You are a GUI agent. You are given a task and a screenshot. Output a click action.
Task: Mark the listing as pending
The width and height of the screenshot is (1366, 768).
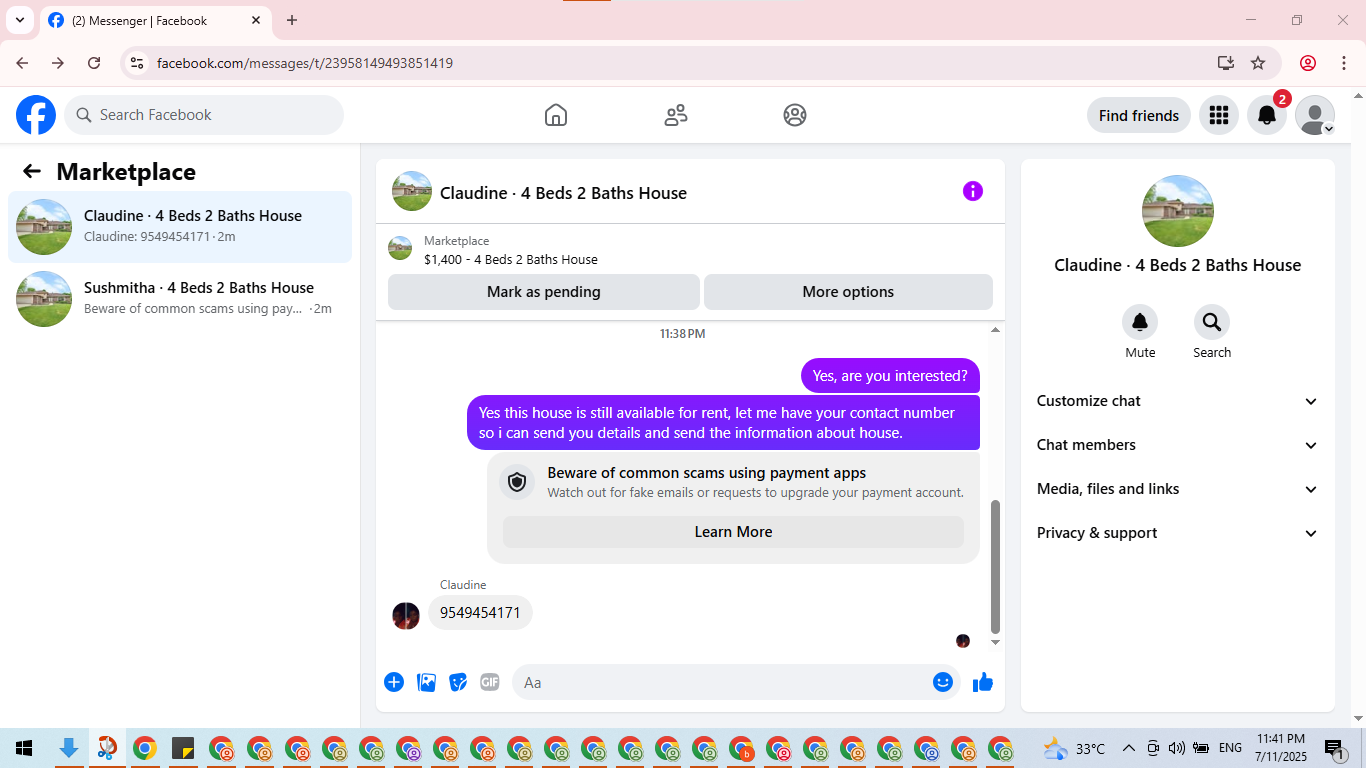pos(544,292)
